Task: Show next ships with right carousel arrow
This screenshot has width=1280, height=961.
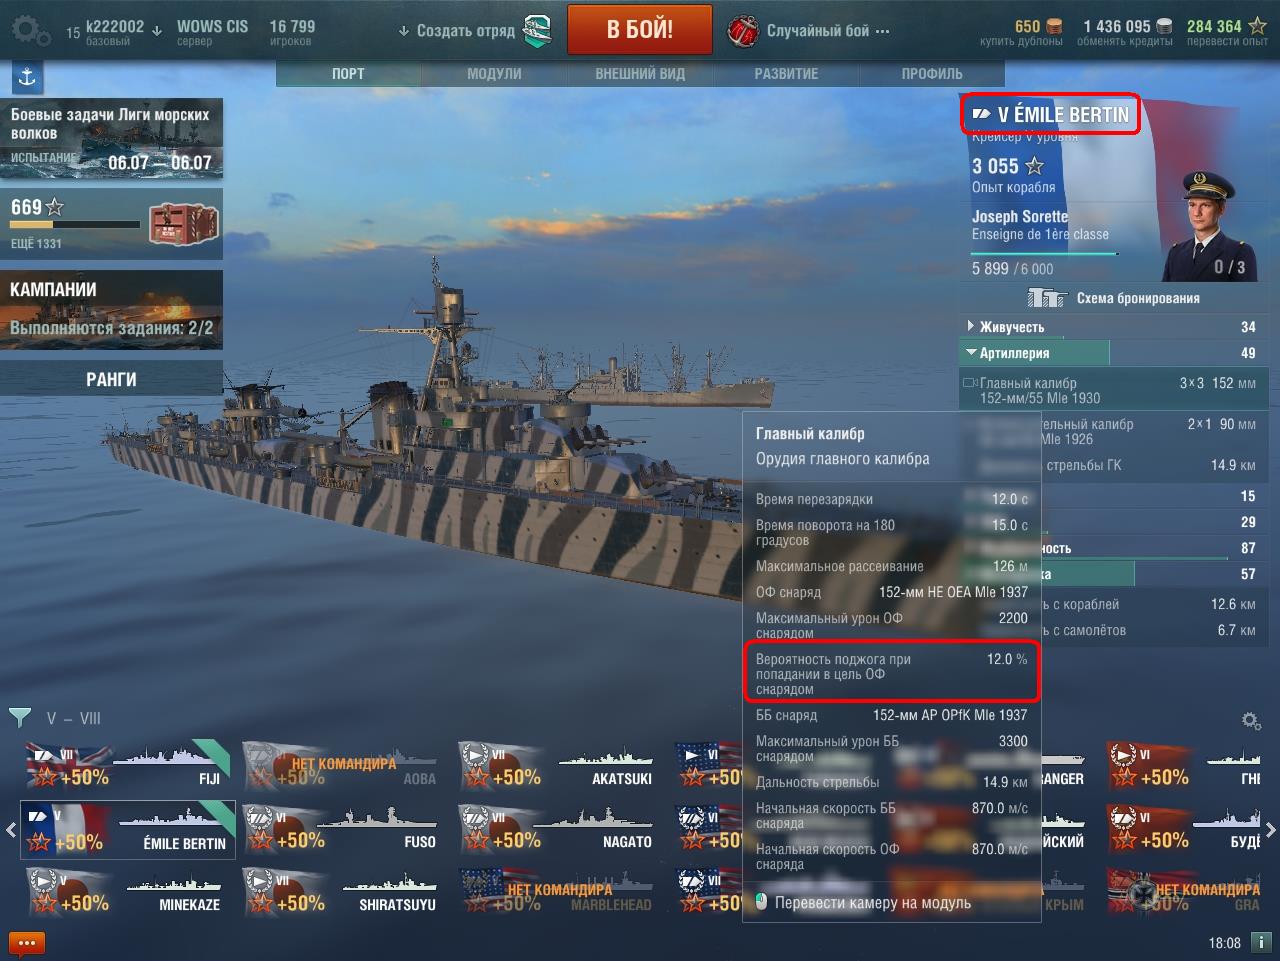Action: pos(1271,829)
